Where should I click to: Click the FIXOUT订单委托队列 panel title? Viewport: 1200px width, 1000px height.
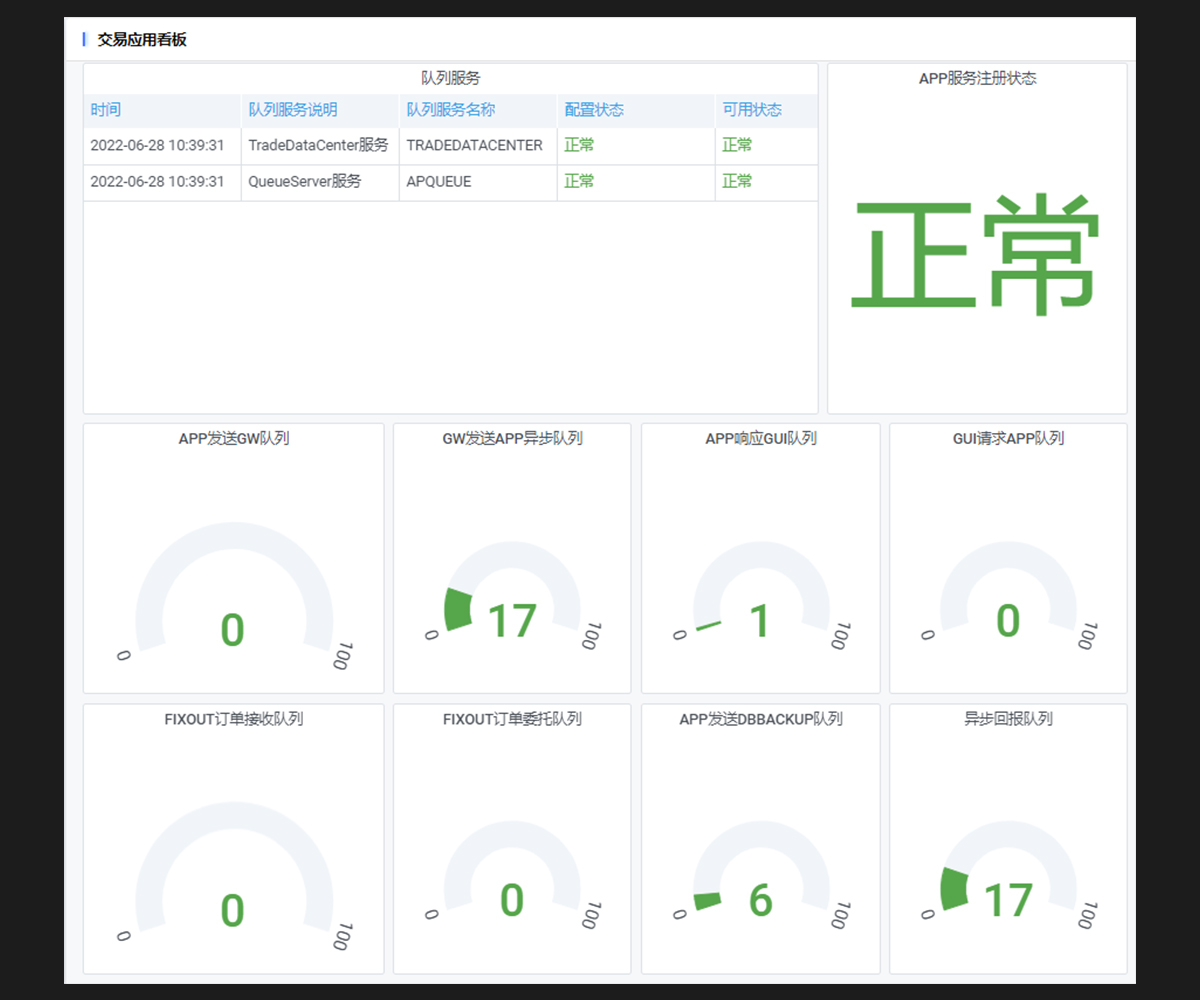point(512,719)
